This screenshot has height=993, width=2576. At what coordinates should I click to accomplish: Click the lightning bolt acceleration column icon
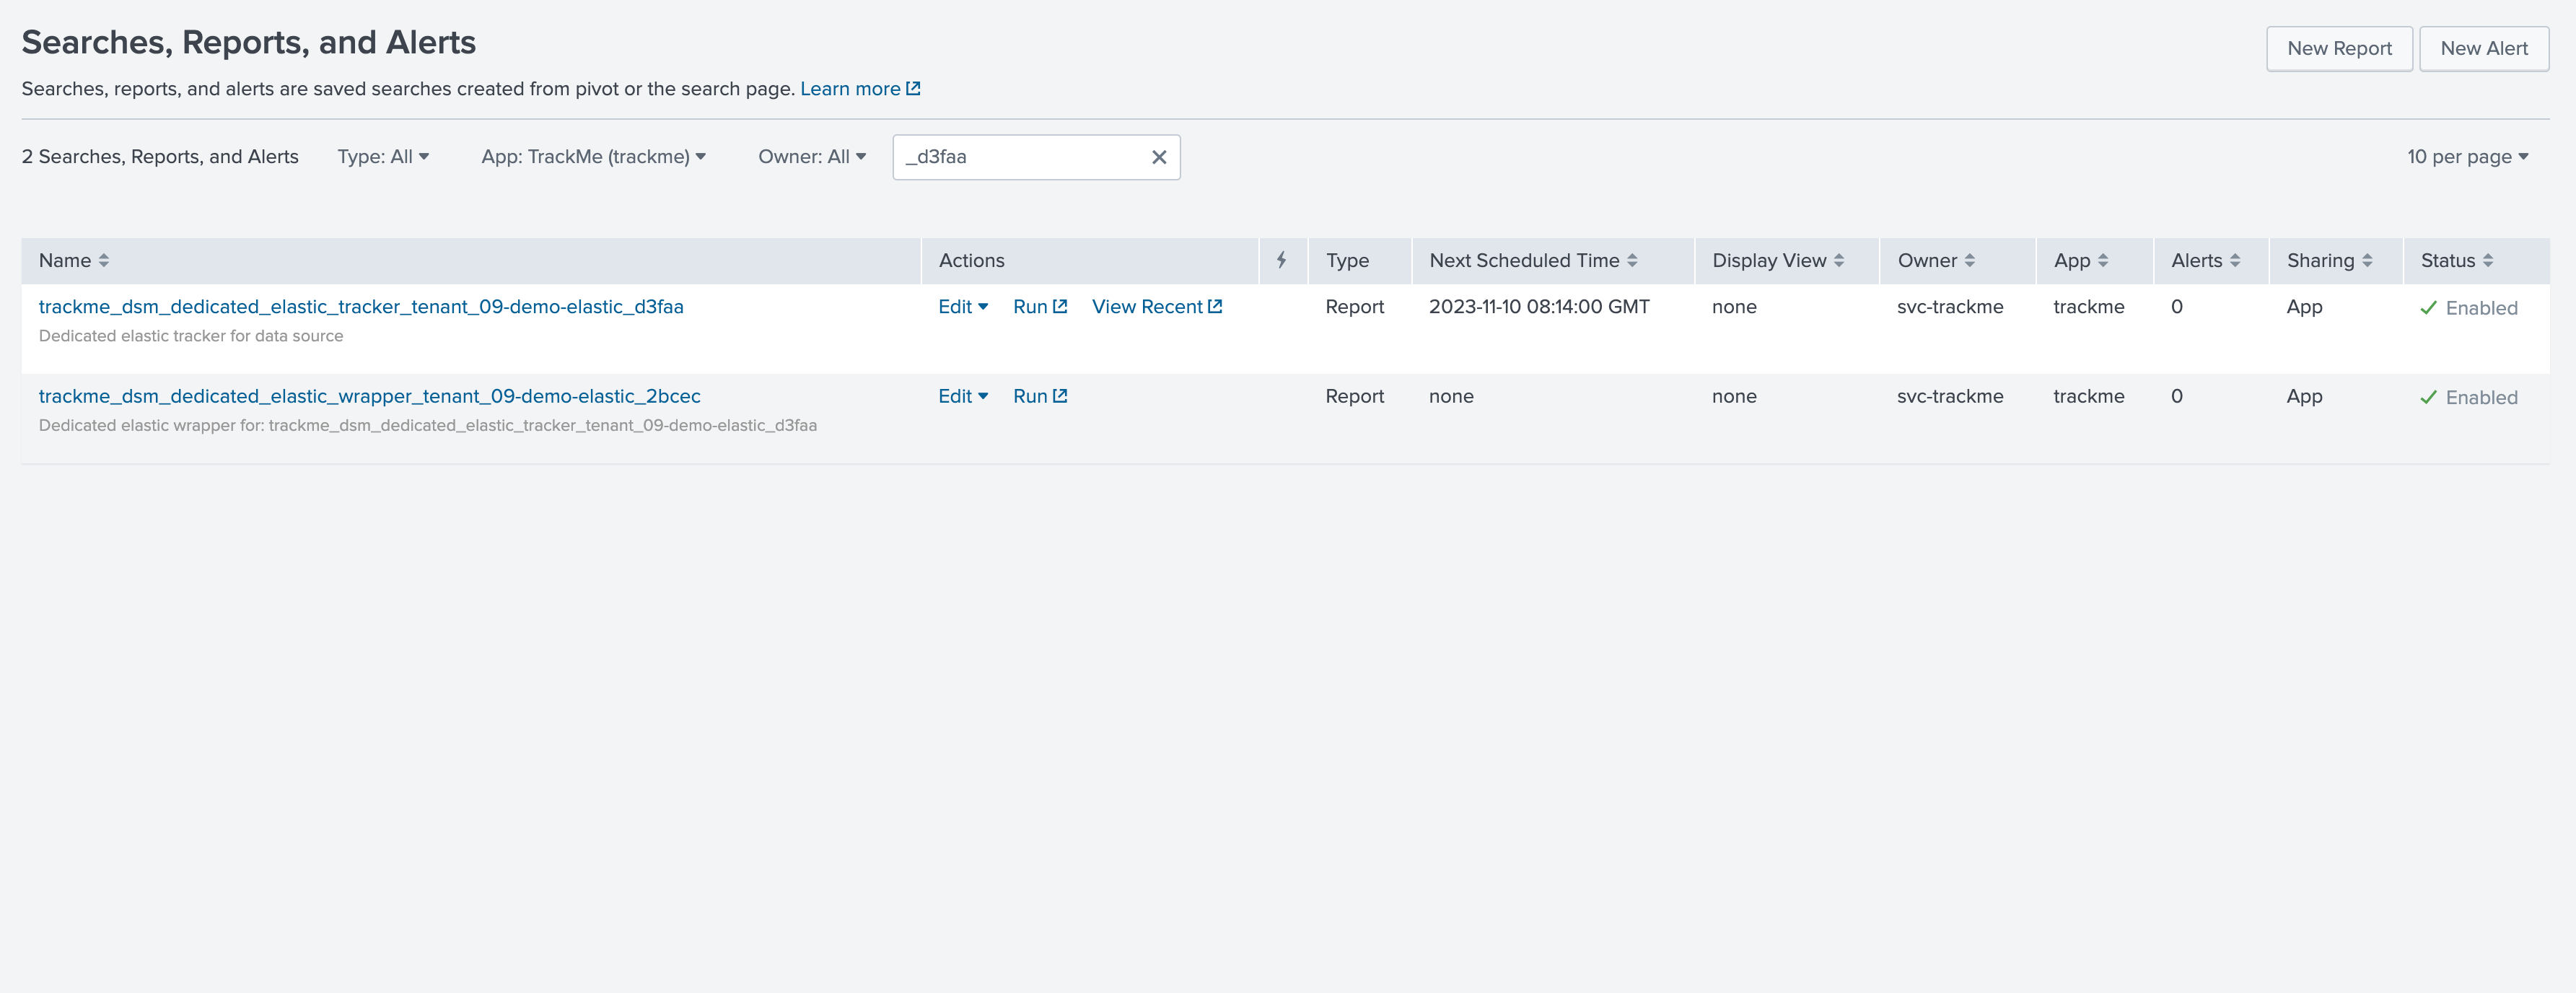tap(1281, 261)
